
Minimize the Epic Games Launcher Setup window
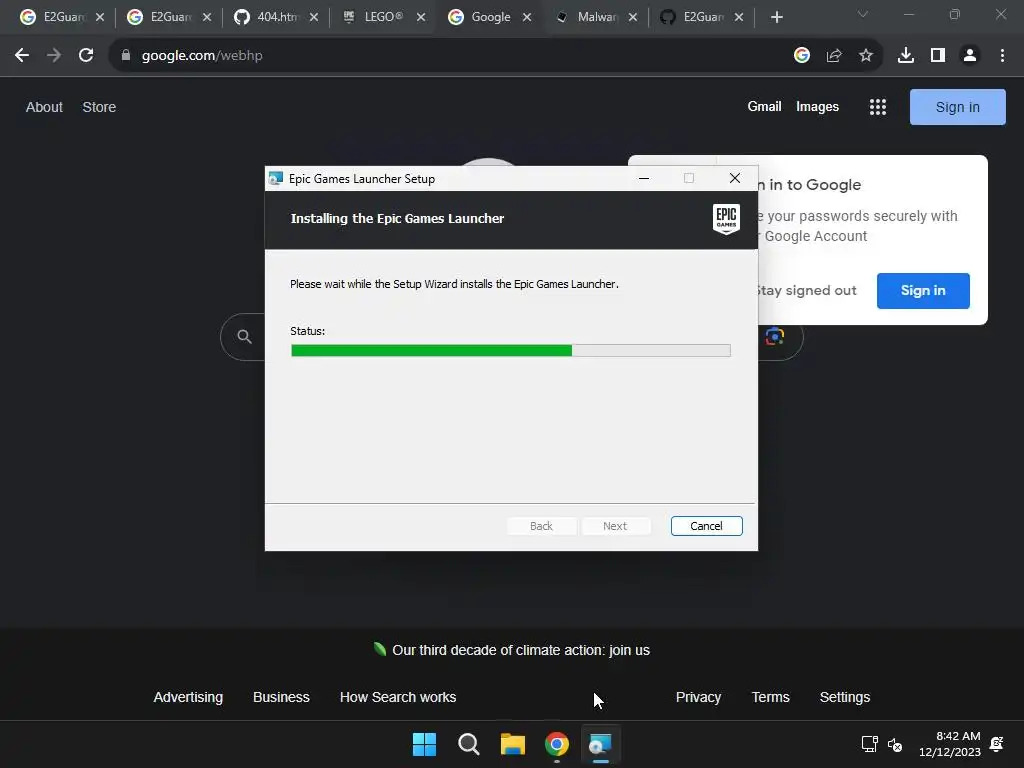click(643, 178)
